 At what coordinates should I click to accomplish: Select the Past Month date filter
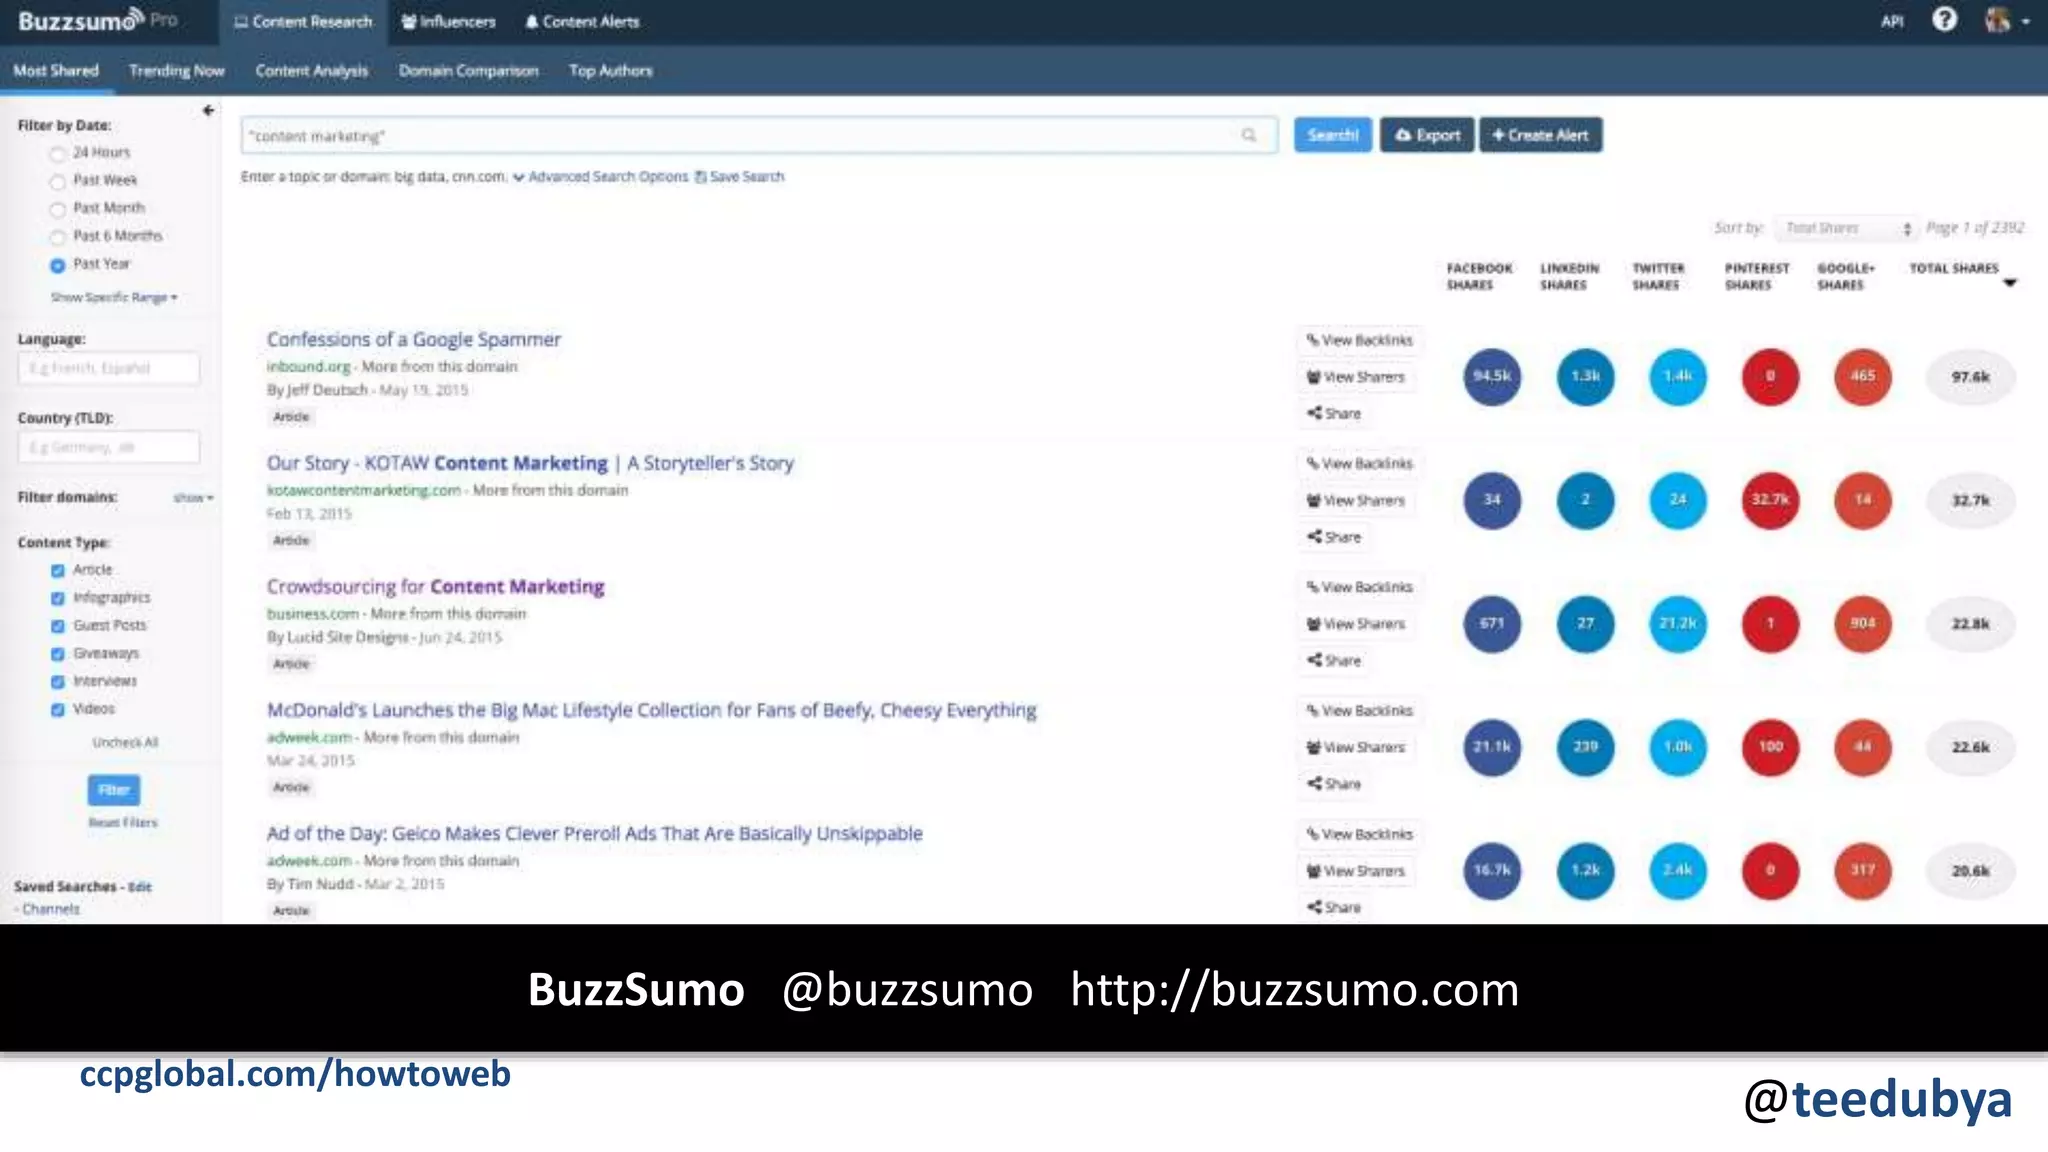(x=57, y=209)
